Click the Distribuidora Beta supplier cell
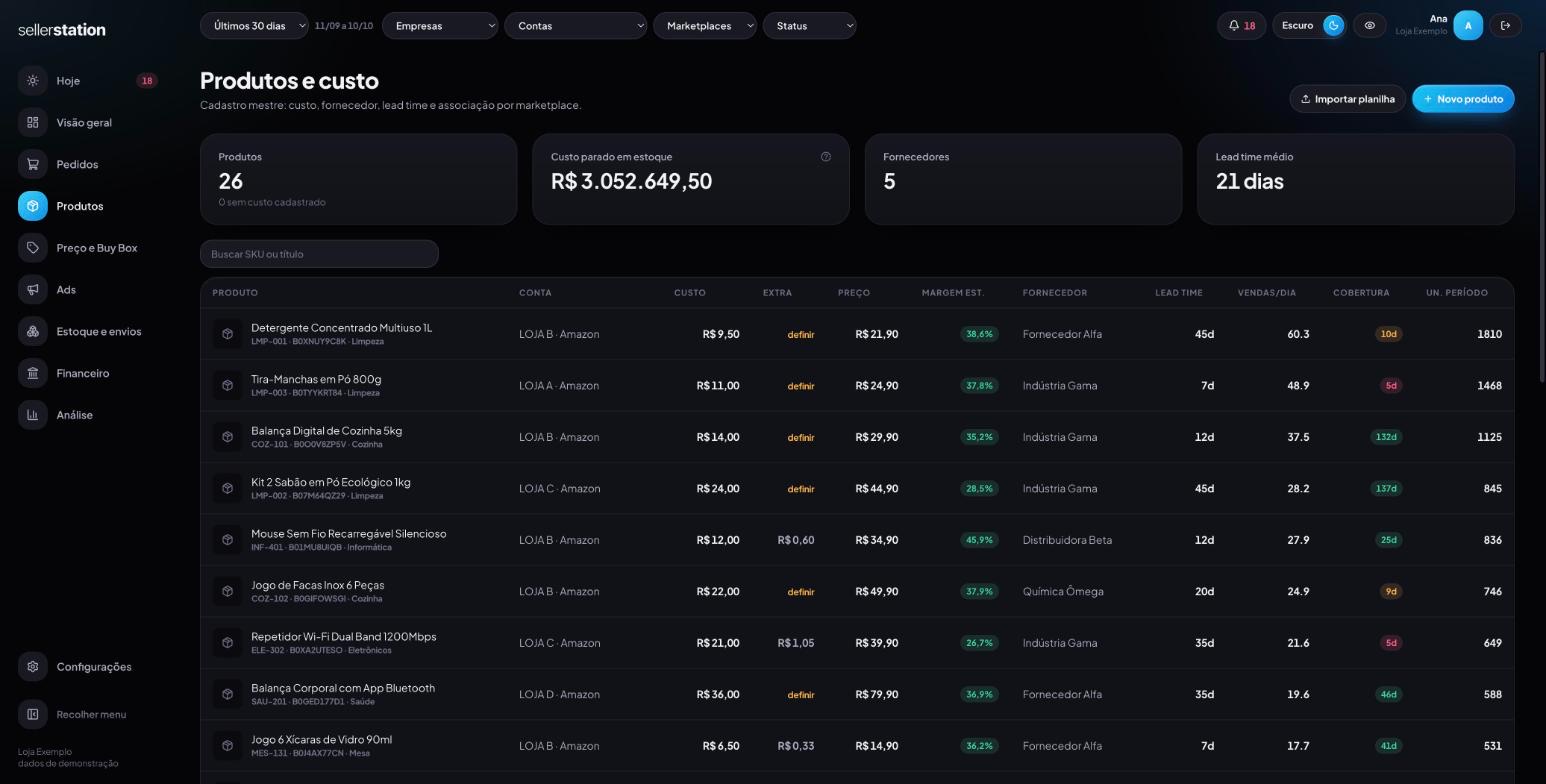The image size is (1546, 784). (1067, 540)
